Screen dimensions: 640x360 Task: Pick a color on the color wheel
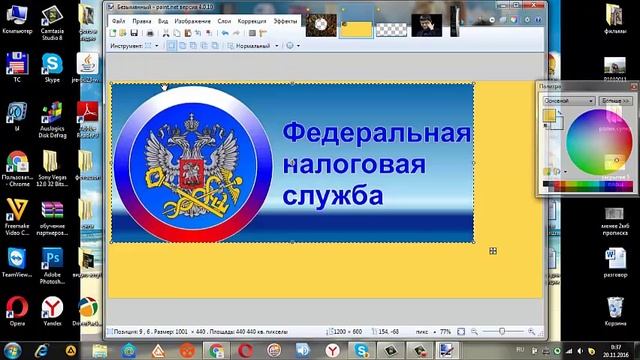pos(599,142)
